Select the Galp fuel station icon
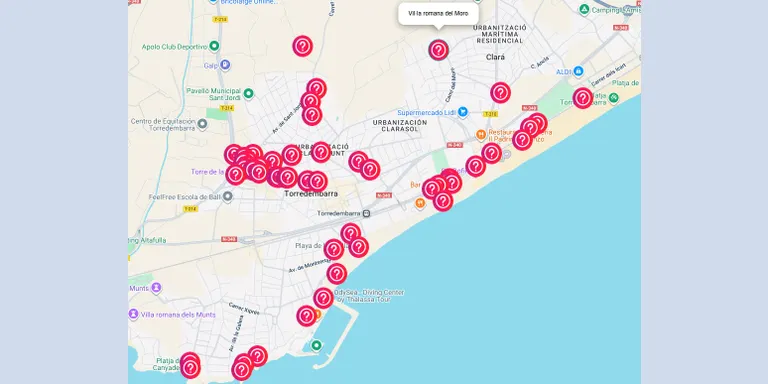The height and width of the screenshot is (384, 768). (225, 64)
